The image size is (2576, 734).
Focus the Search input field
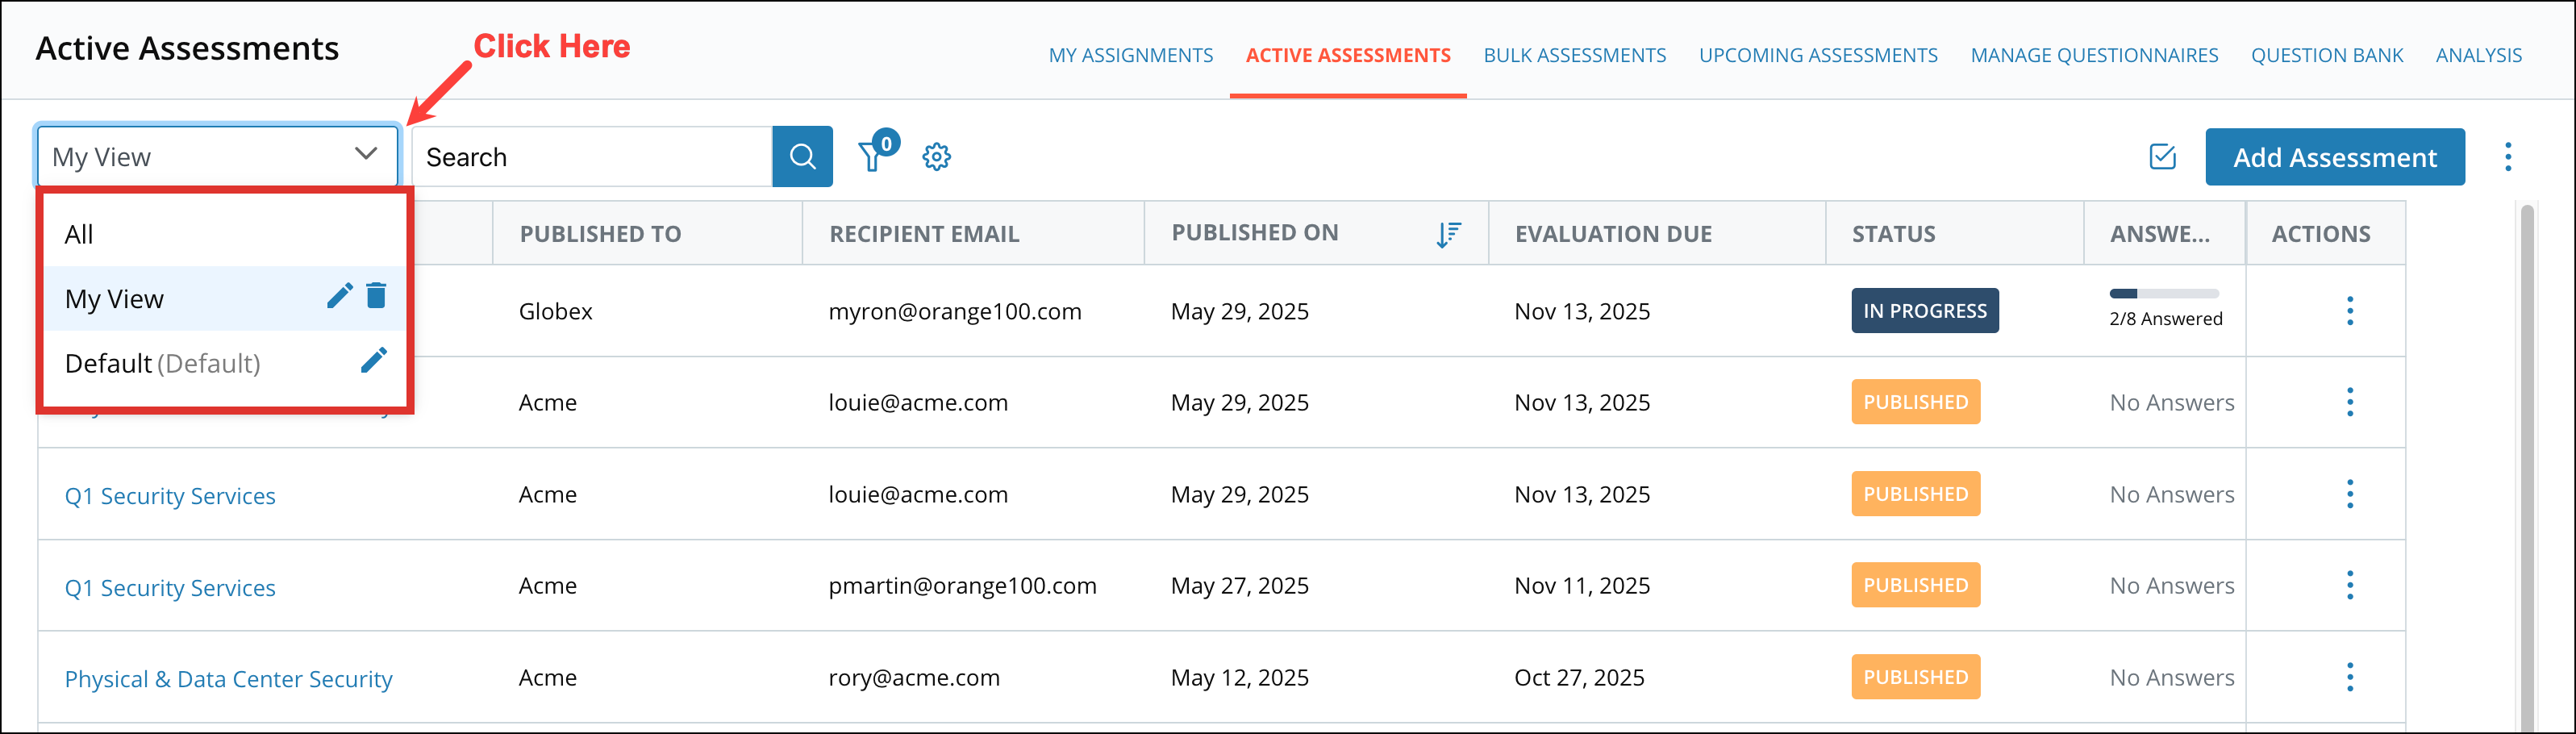[x=592, y=157]
